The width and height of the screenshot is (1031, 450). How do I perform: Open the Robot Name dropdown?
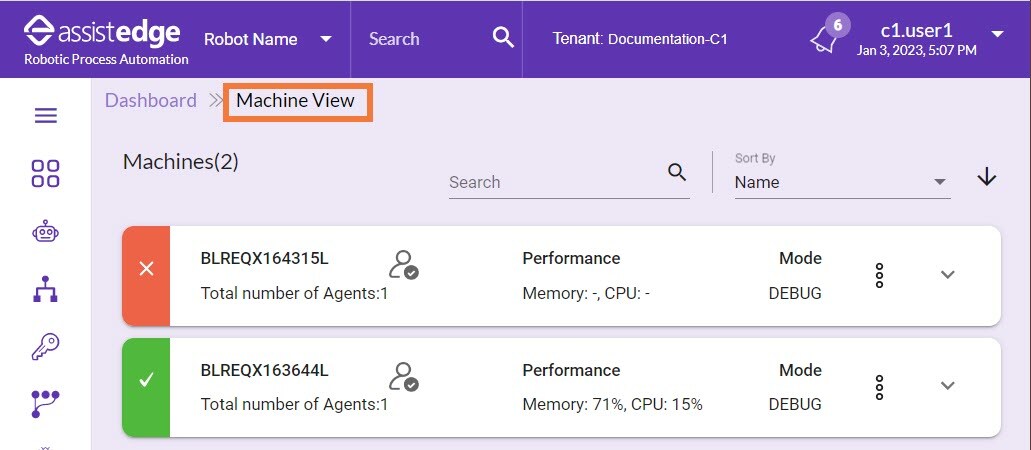coord(268,39)
